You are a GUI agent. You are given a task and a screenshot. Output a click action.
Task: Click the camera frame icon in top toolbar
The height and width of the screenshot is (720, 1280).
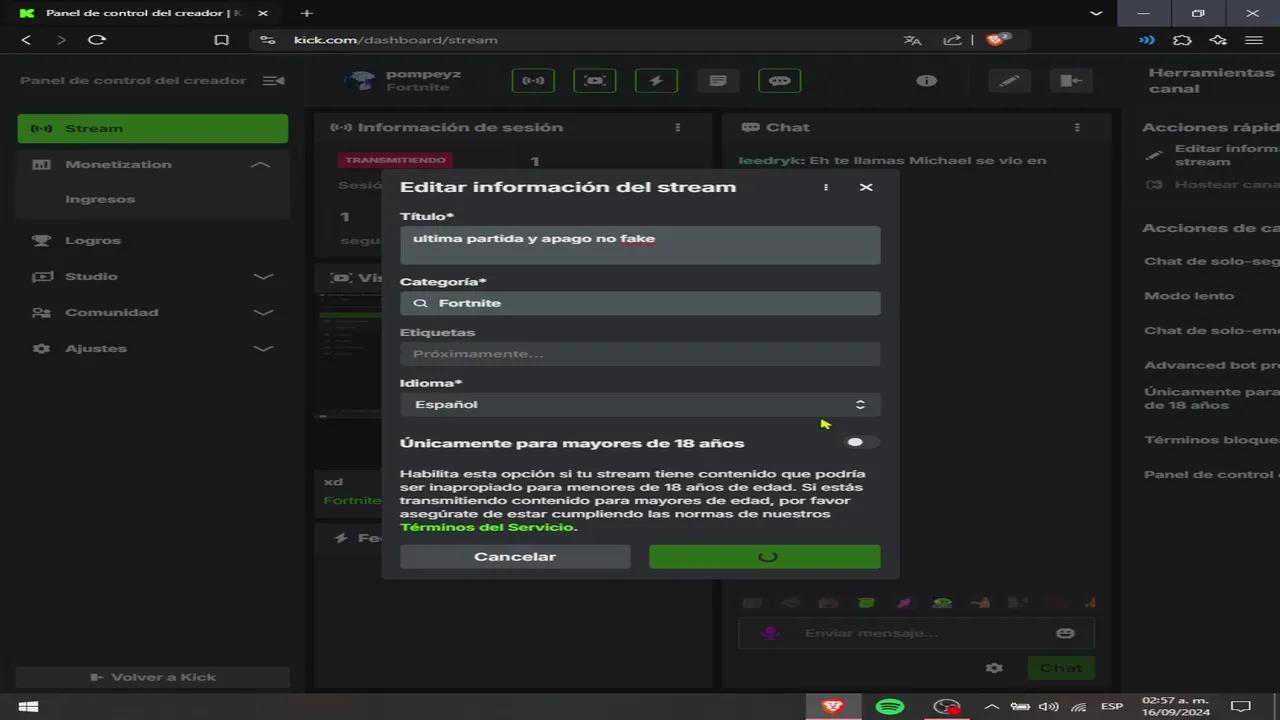coord(595,81)
